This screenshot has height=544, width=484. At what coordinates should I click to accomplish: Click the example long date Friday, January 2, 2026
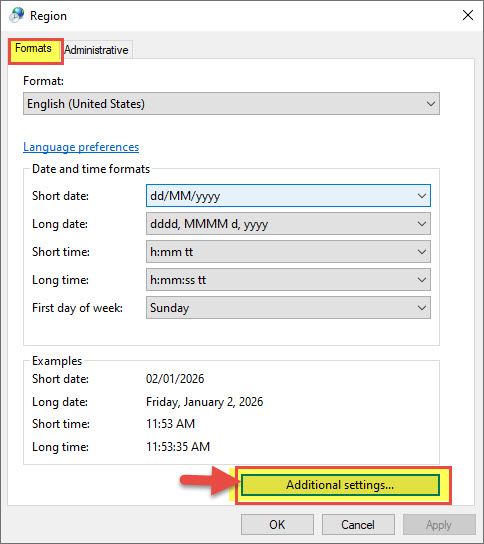point(204,402)
